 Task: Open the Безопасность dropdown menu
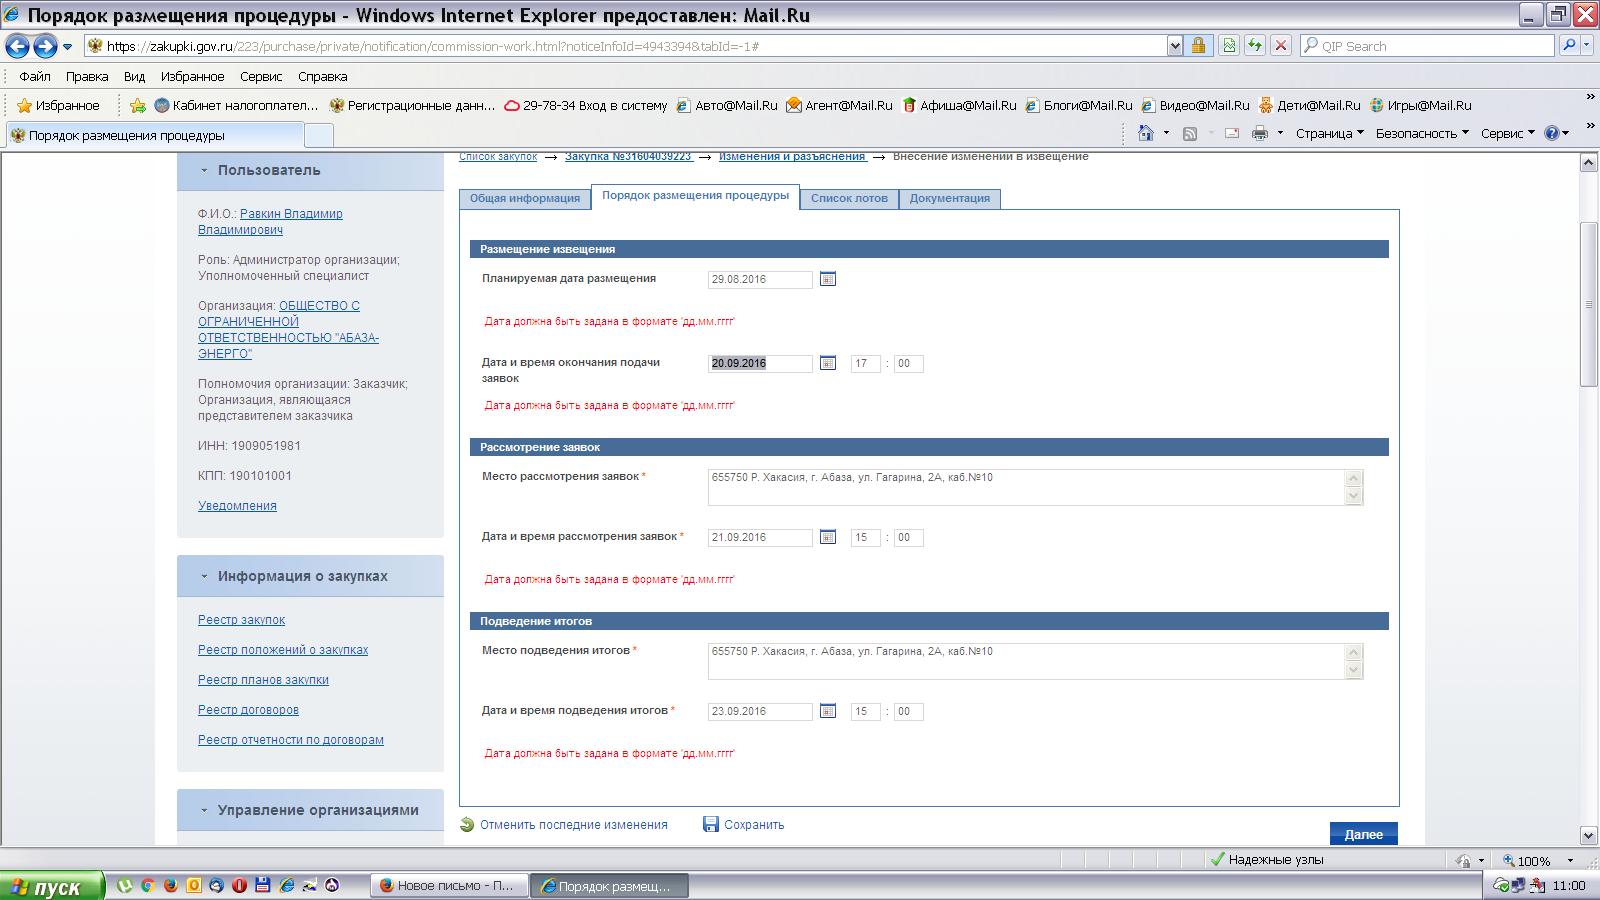pos(1421,134)
